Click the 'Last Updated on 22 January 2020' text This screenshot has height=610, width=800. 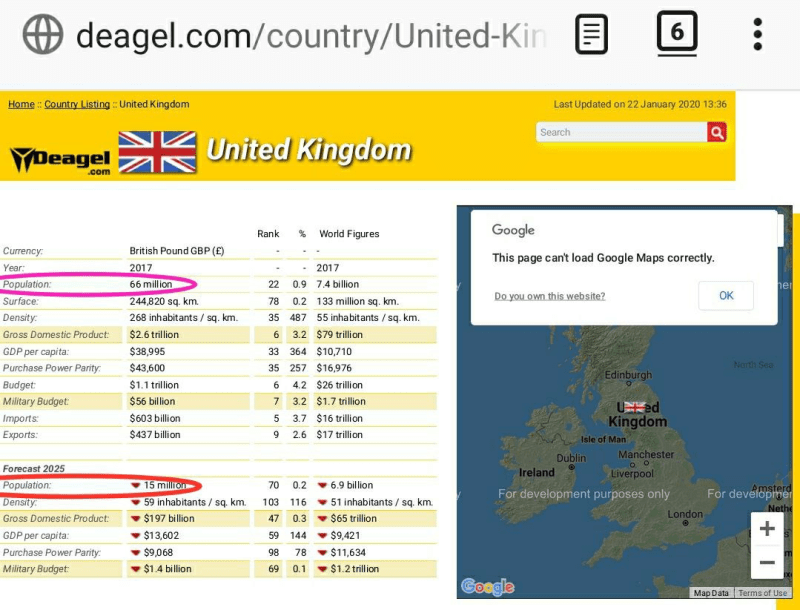pyautogui.click(x=640, y=104)
